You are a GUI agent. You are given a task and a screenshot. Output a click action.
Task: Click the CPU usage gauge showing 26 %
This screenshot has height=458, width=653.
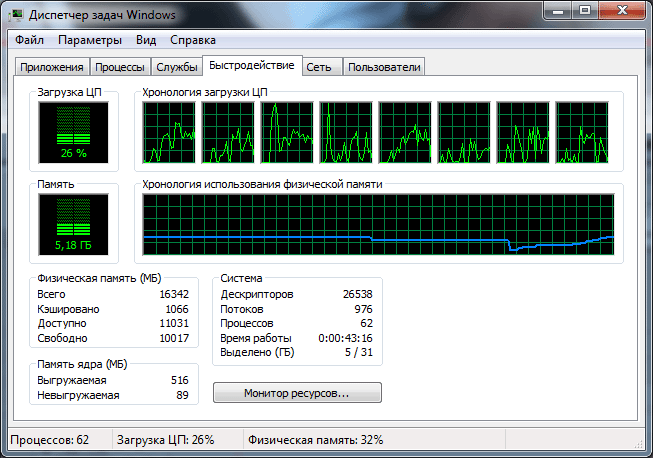[73, 133]
